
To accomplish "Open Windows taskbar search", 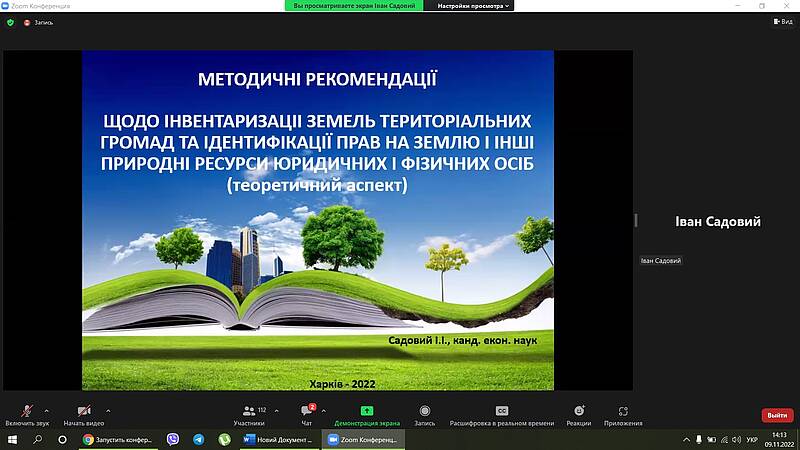I will (x=37, y=439).
